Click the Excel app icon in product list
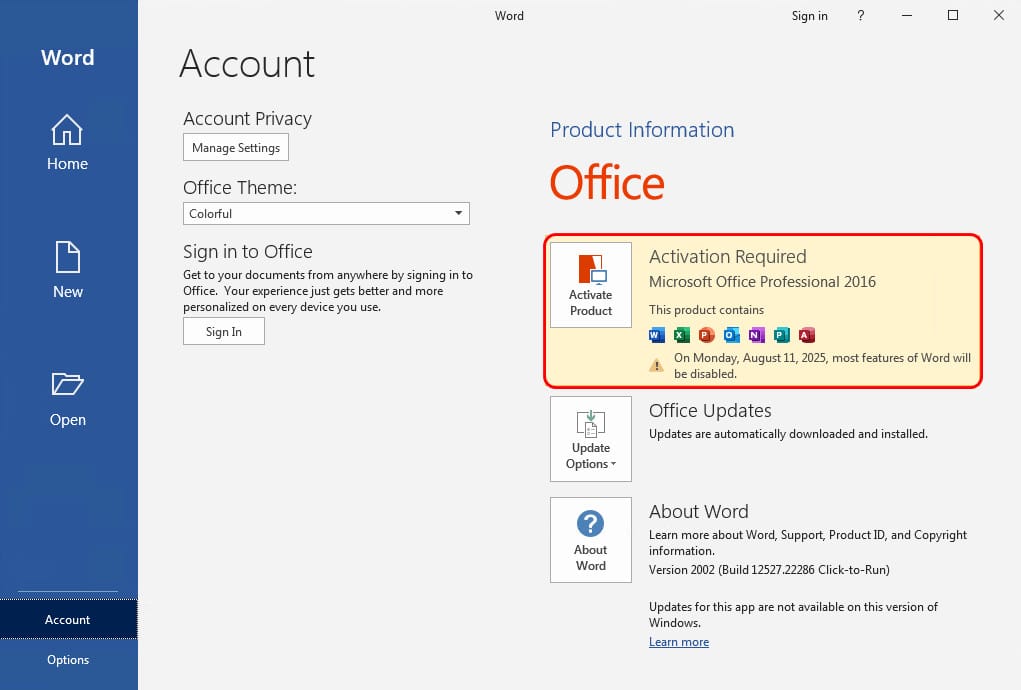The width and height of the screenshot is (1021, 690). click(682, 335)
